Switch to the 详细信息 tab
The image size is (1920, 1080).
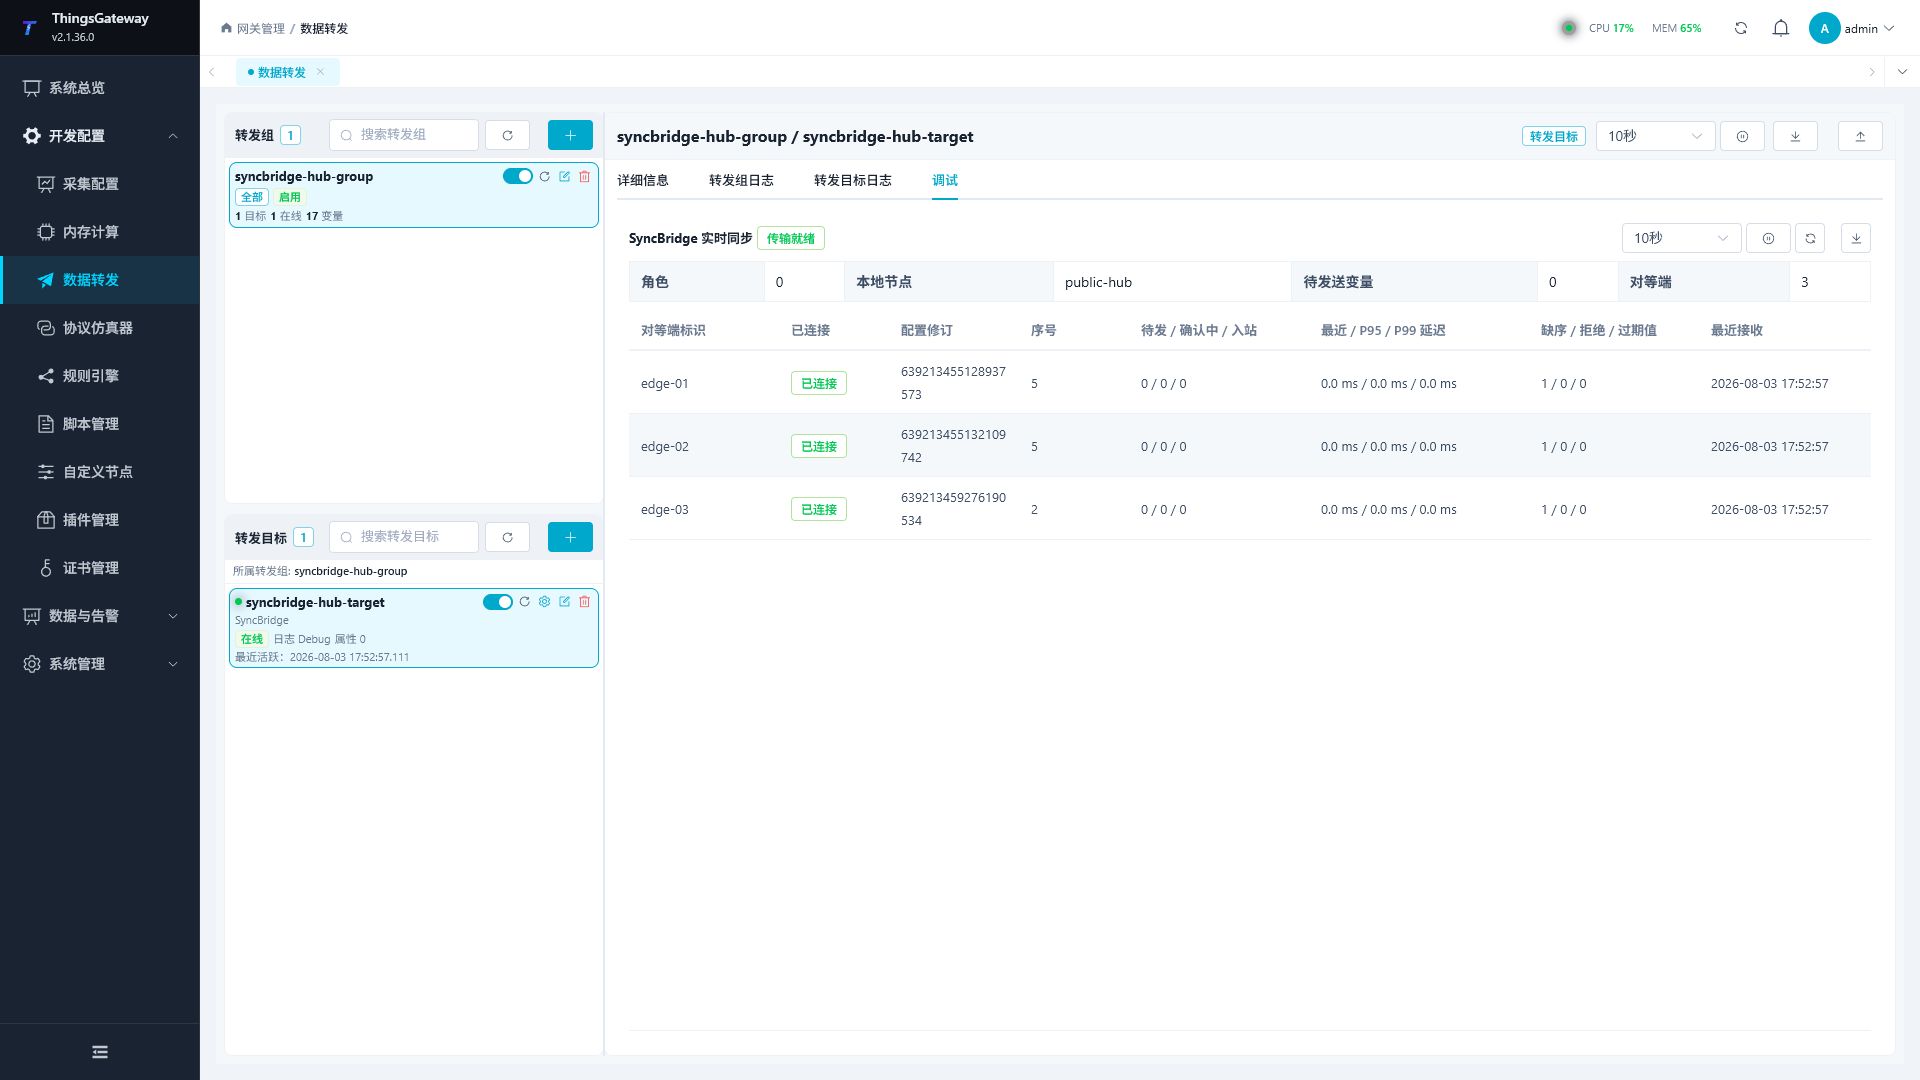pyautogui.click(x=642, y=180)
